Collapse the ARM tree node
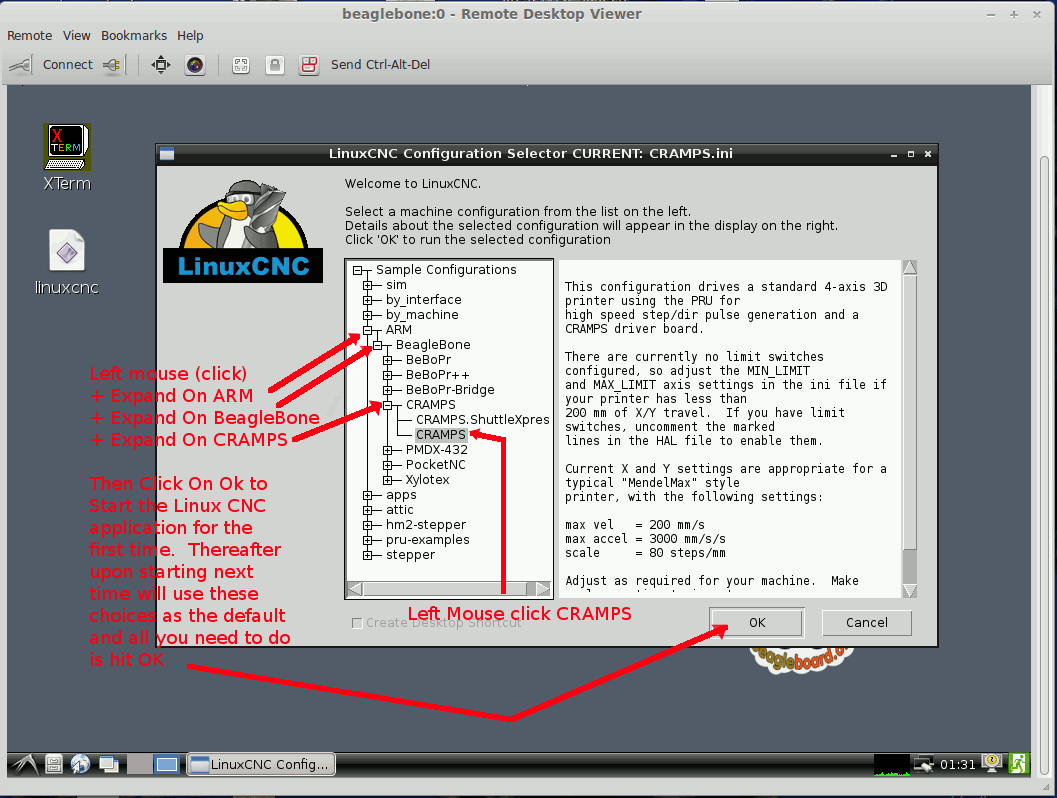The width and height of the screenshot is (1057, 798). coord(367,330)
